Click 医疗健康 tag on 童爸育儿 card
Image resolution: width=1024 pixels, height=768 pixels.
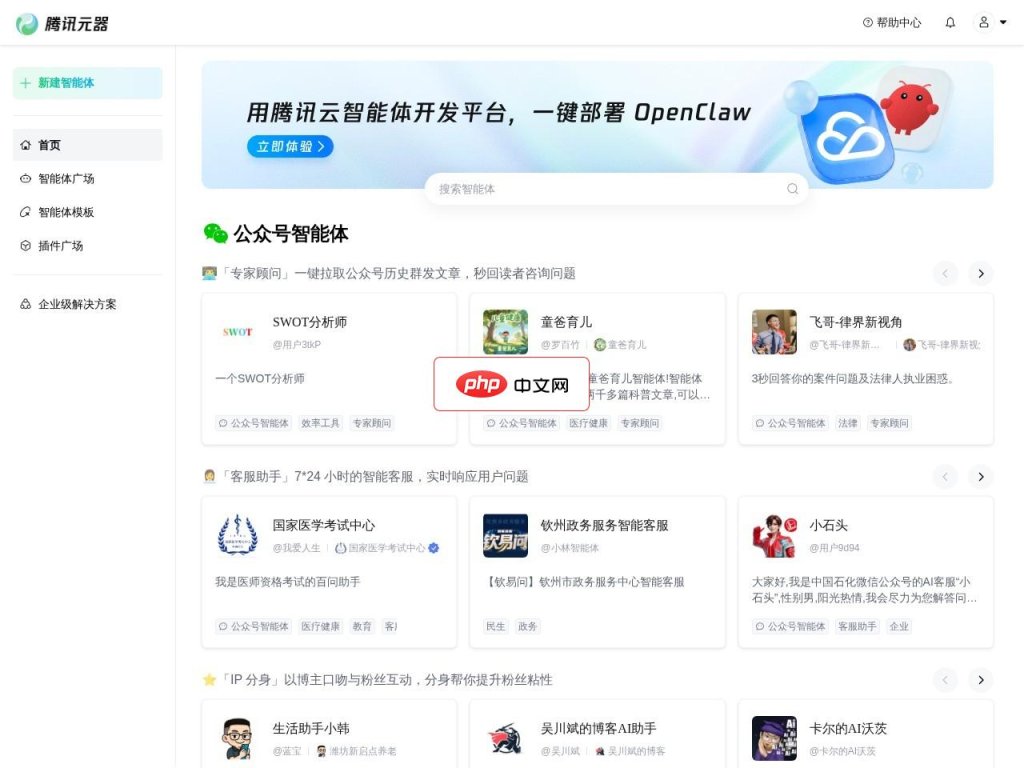coord(588,423)
